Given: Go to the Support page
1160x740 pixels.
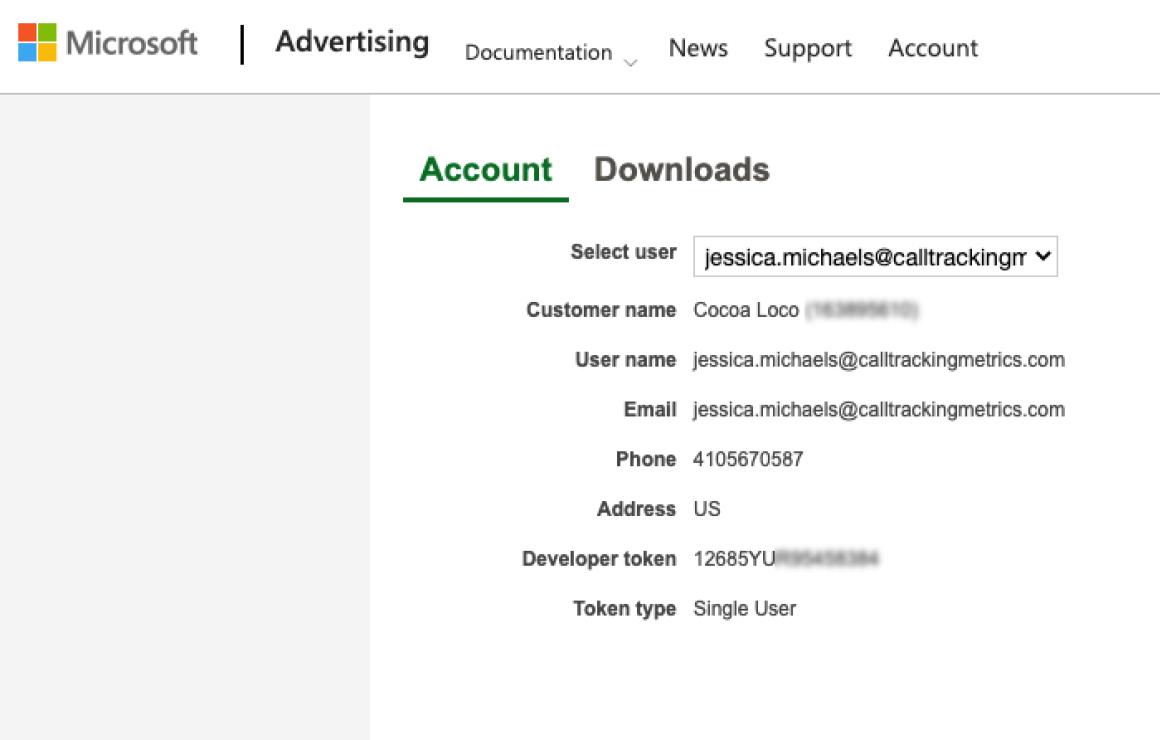Looking at the screenshot, I should [808, 48].
